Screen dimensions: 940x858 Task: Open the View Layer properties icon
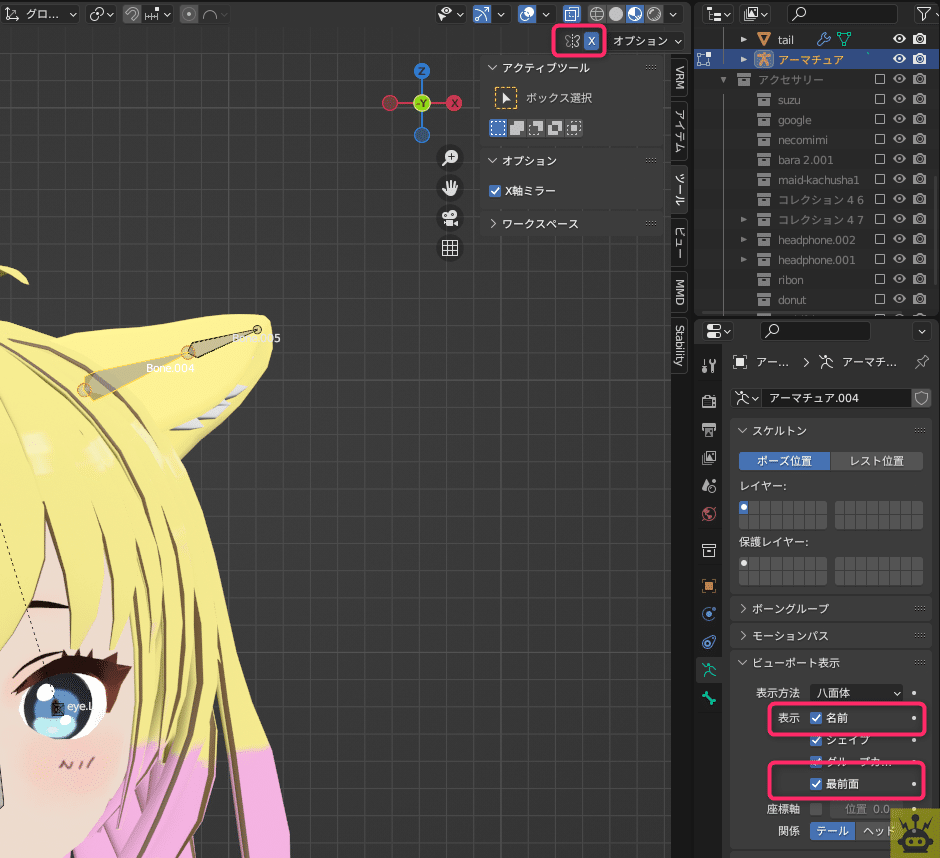[709, 458]
